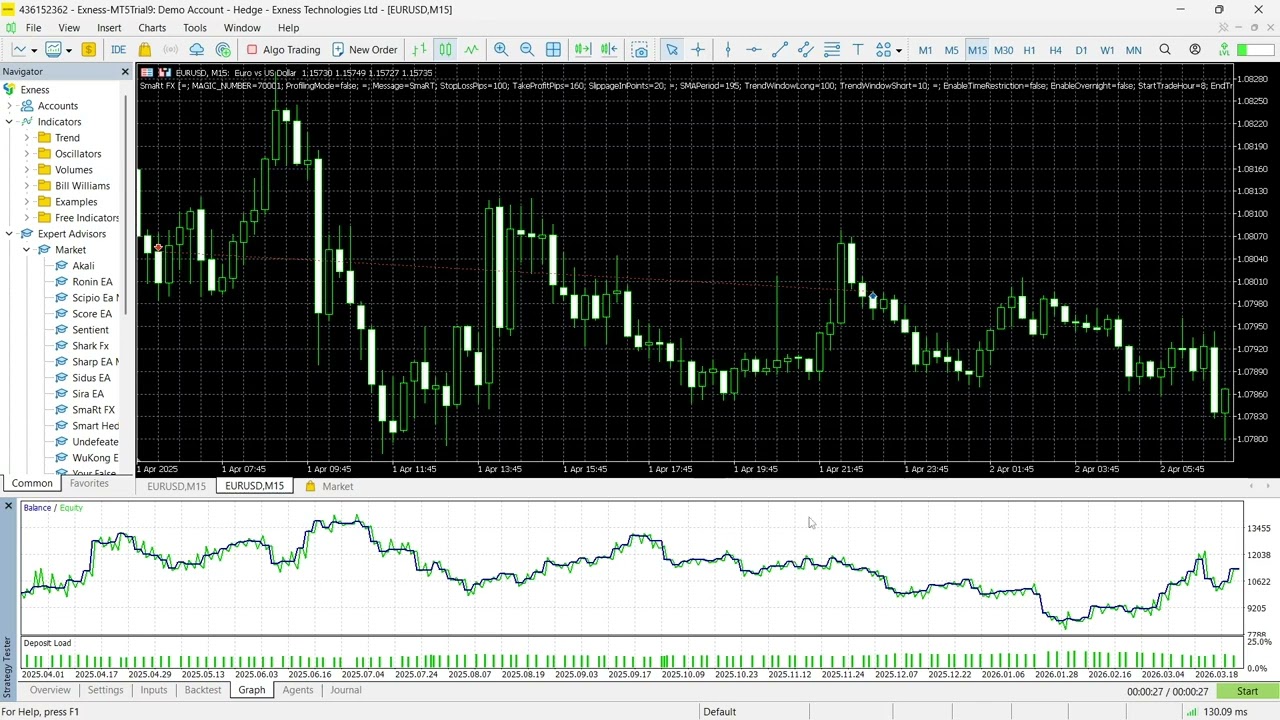Open the IDE MetaEditor

(x=118, y=50)
